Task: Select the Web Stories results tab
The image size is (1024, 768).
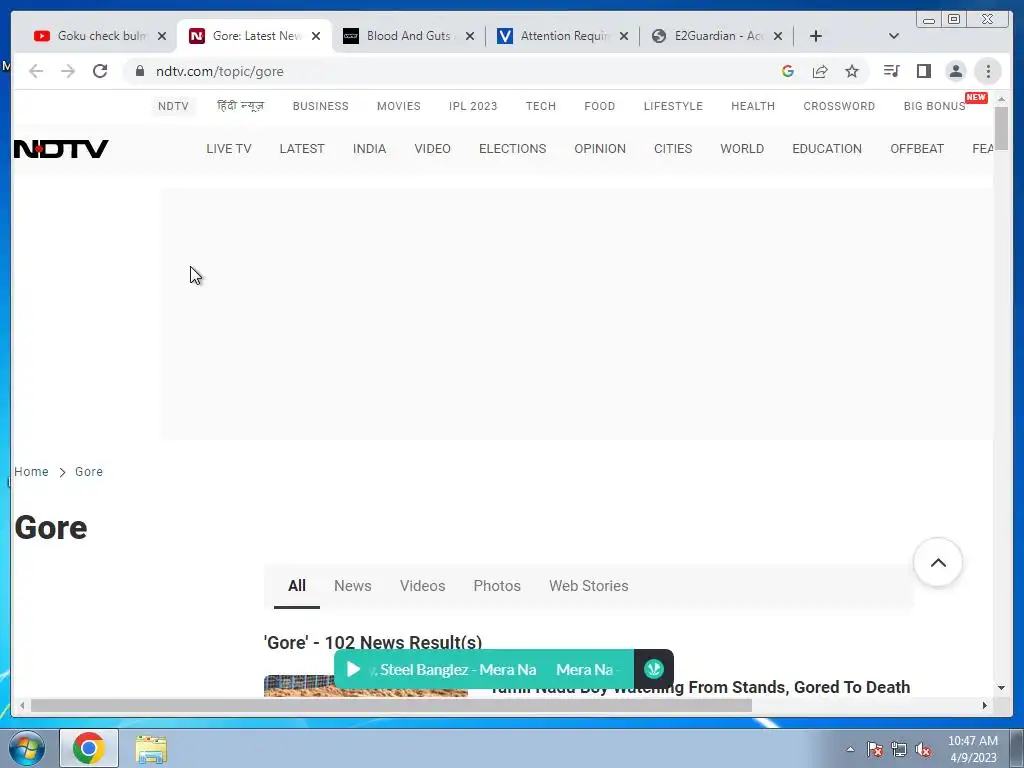Action: 588,586
